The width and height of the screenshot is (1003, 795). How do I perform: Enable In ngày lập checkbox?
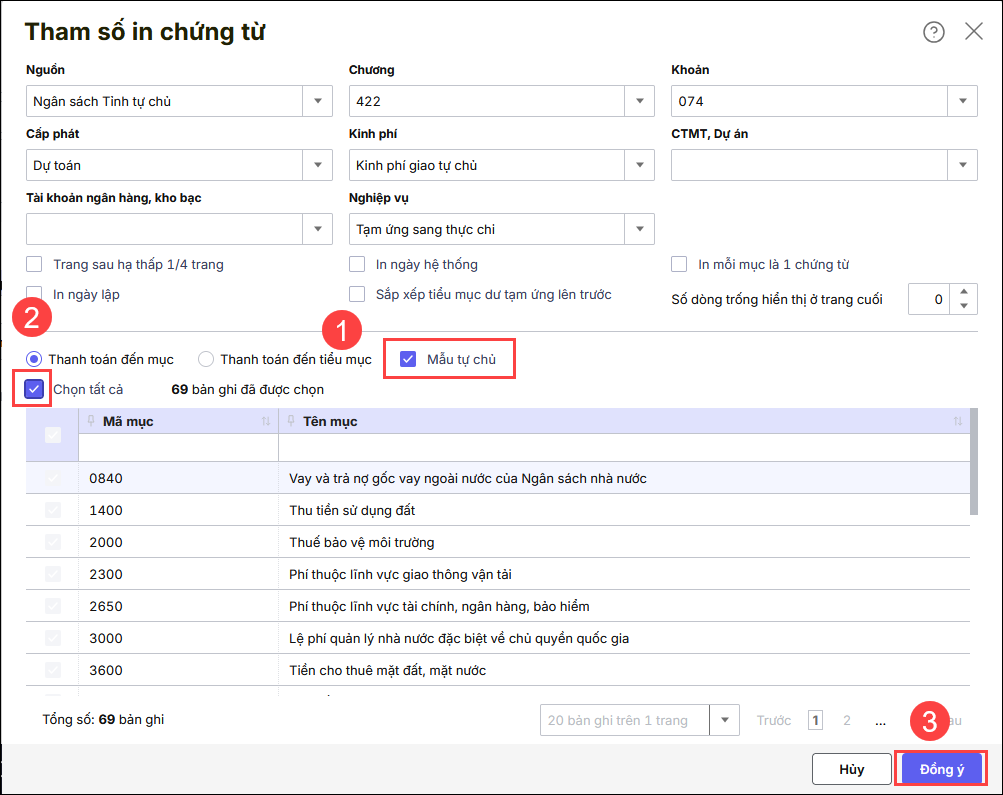pyautogui.click(x=34, y=294)
